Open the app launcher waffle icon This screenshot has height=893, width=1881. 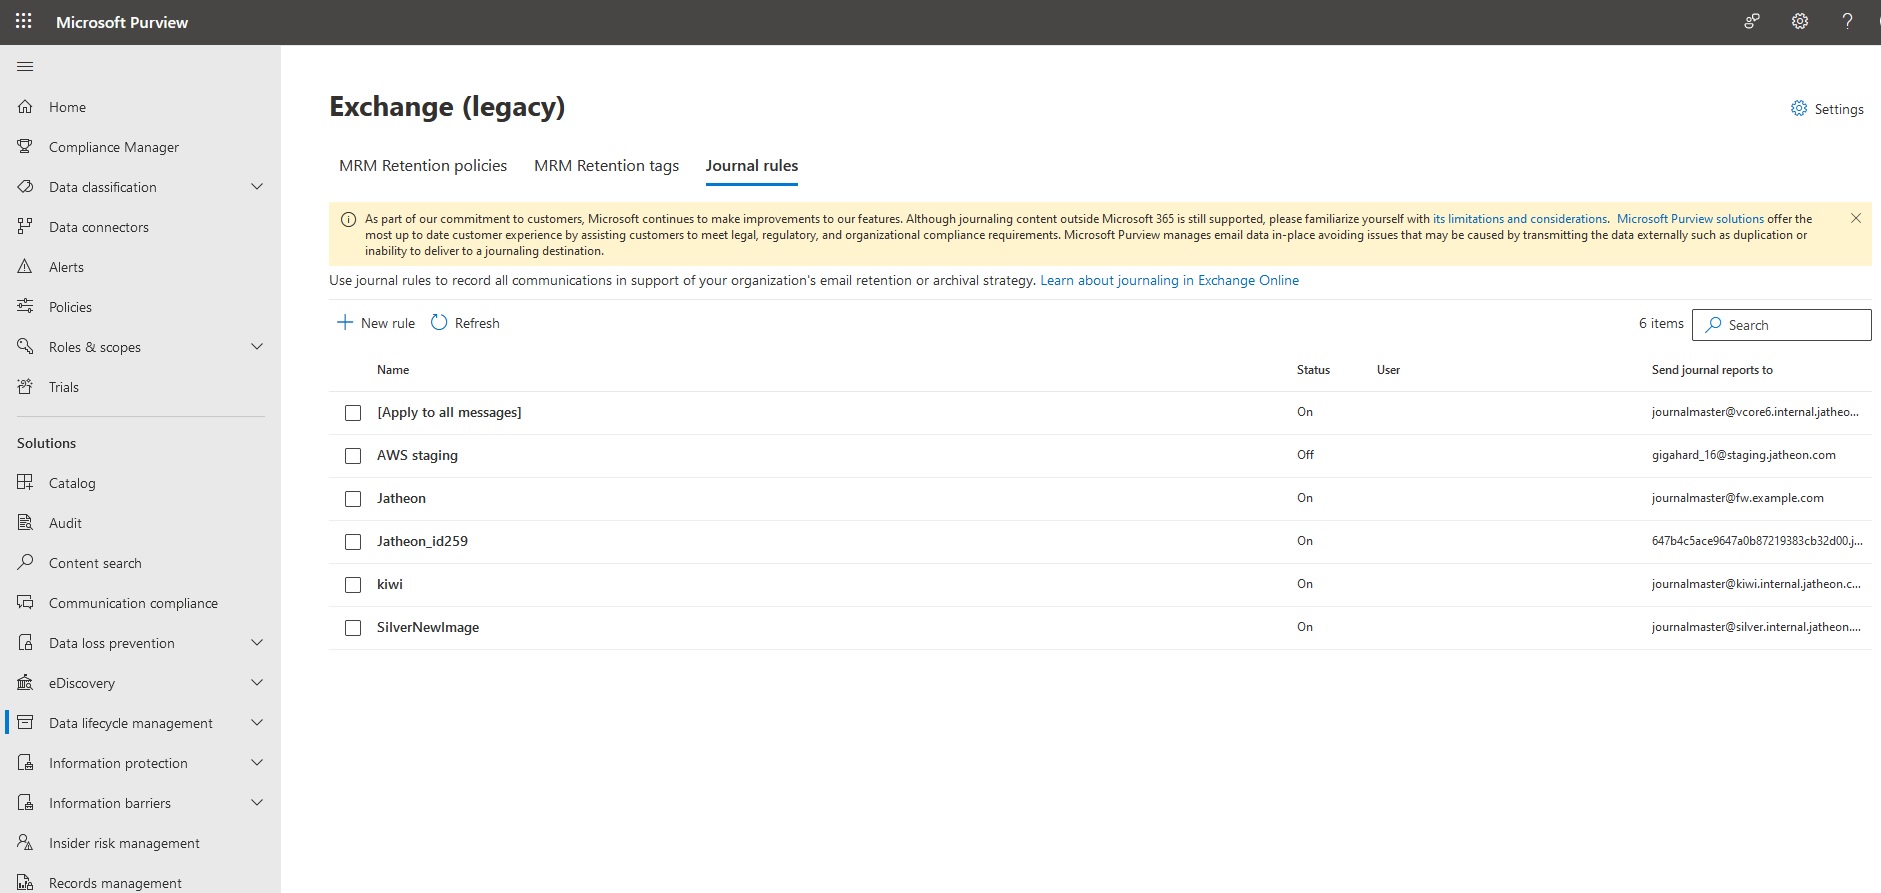24,21
